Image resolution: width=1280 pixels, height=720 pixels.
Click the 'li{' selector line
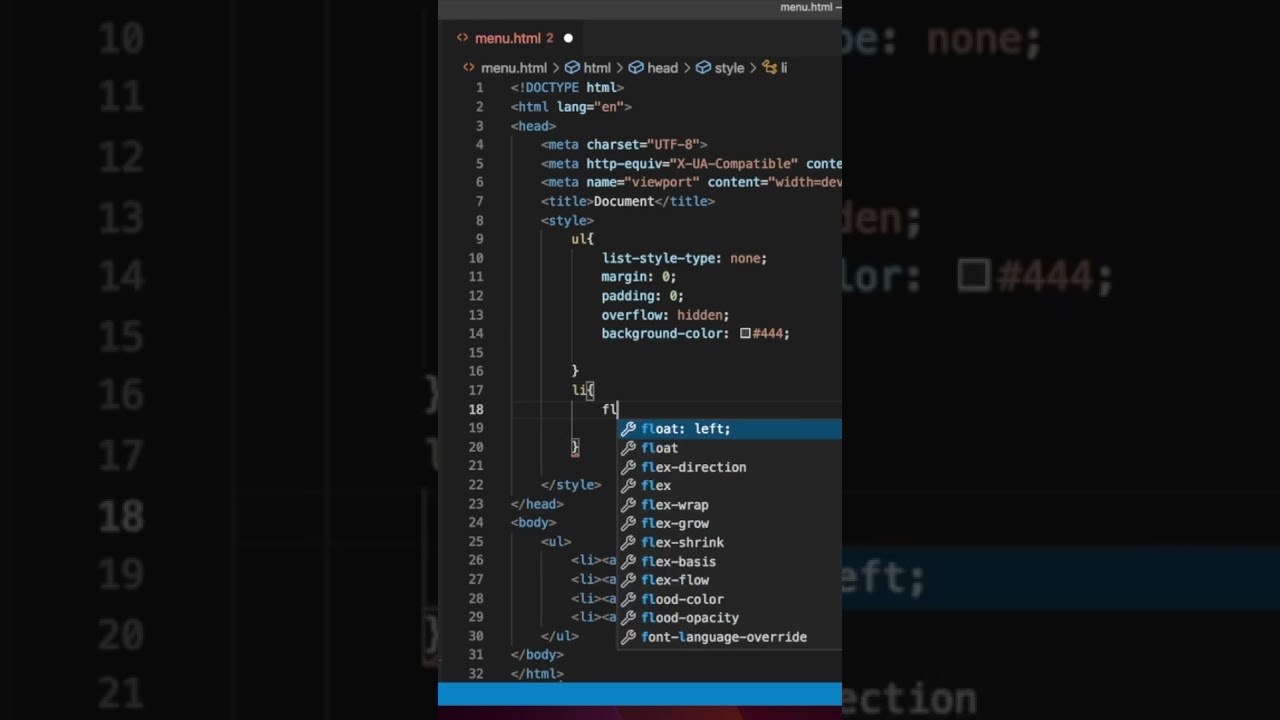pyautogui.click(x=582, y=390)
